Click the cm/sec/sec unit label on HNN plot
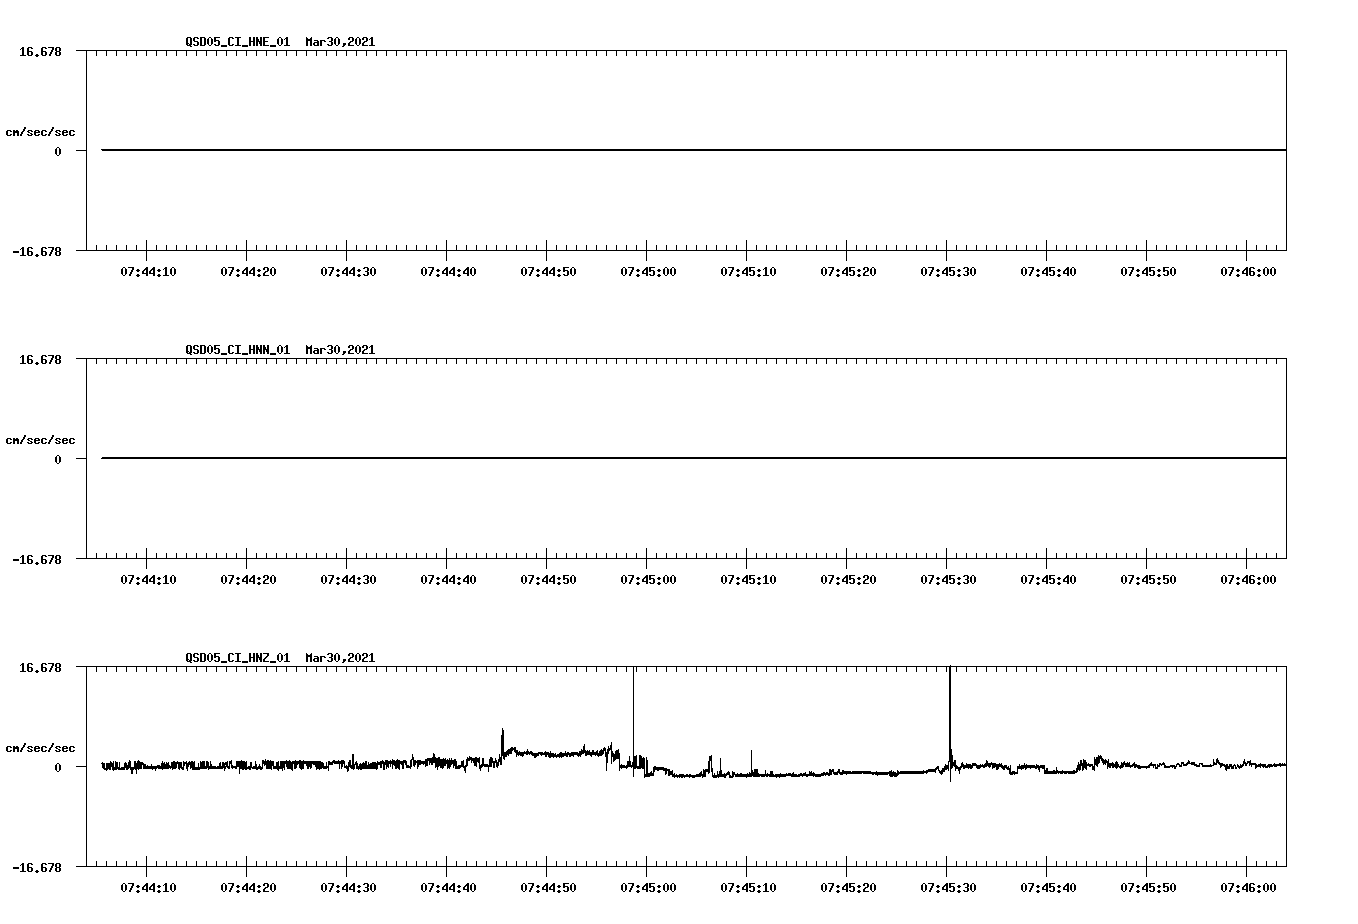This screenshot has height=924, width=1358. 41,439
